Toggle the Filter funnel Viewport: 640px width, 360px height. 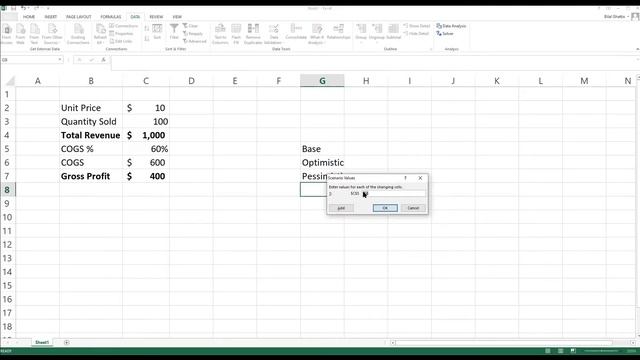coord(174,32)
